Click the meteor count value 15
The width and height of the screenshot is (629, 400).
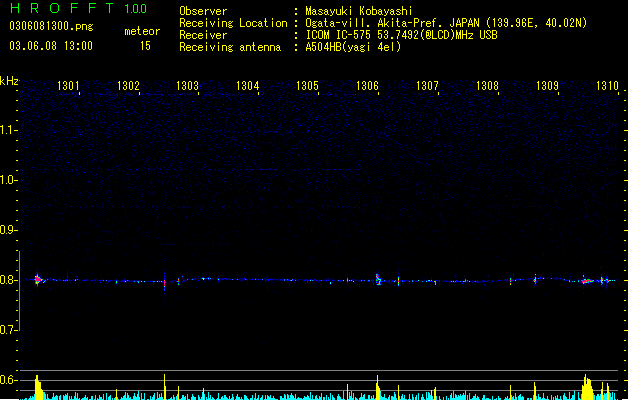pos(145,46)
